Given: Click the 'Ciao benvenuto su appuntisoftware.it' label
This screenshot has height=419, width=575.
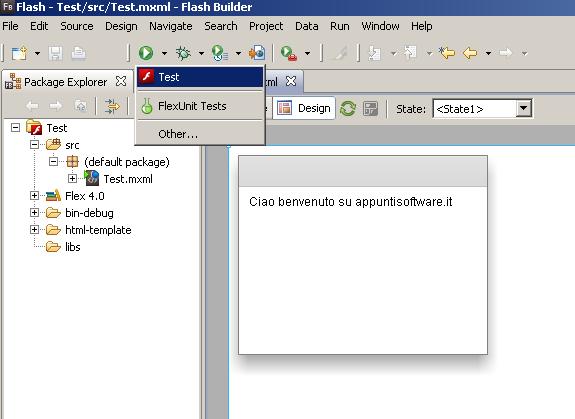Looking at the screenshot, I should [x=351, y=202].
